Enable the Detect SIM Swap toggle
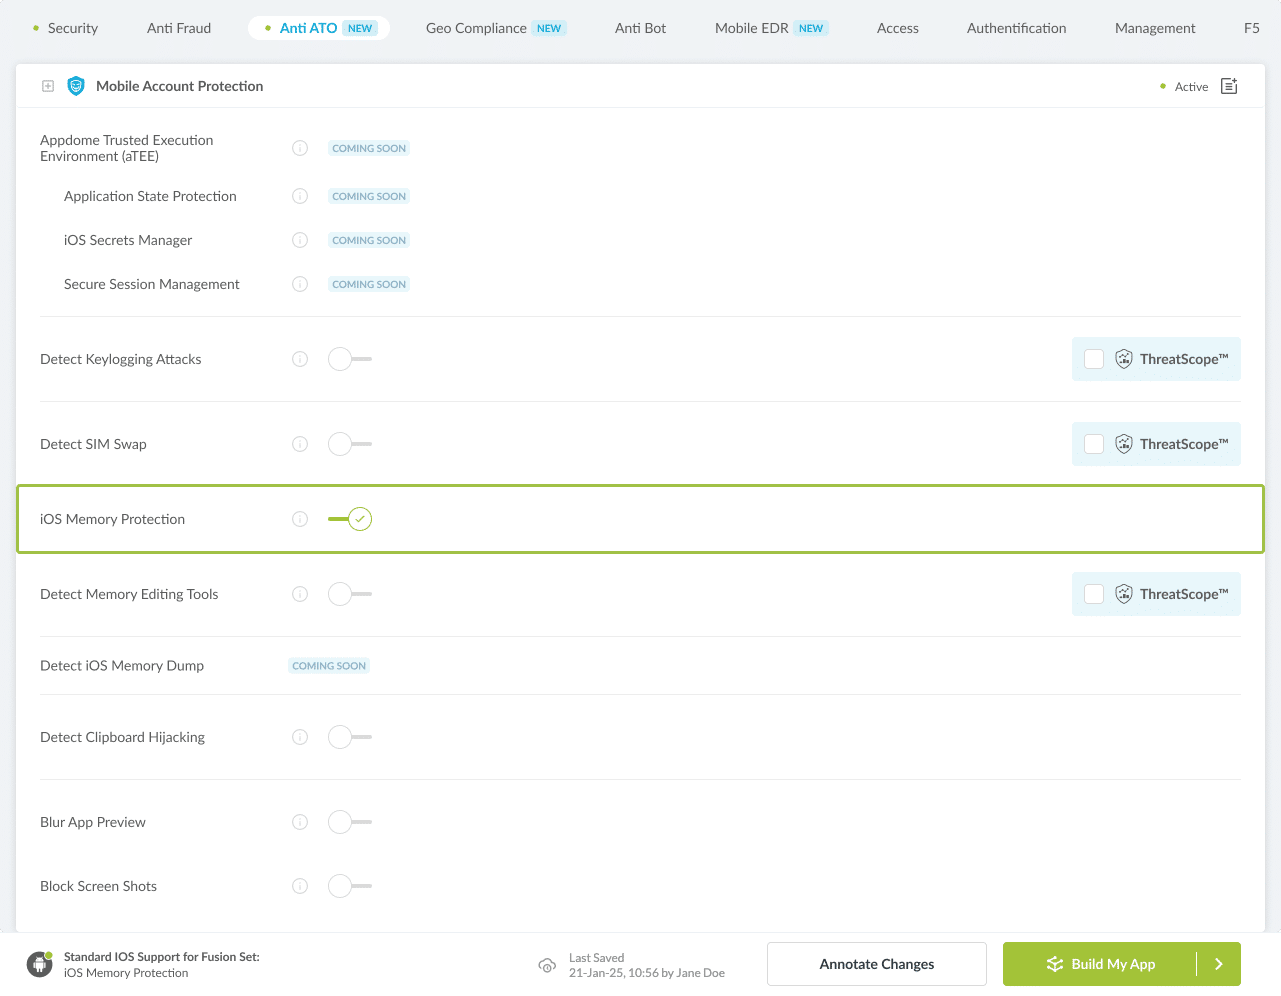 tap(349, 444)
